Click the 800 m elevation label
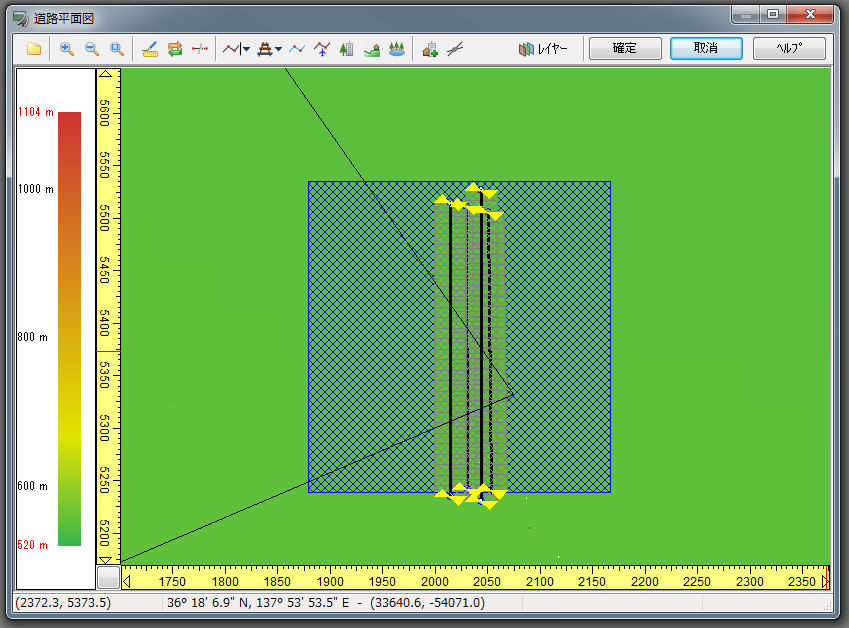Image resolution: width=849 pixels, height=628 pixels. (32, 337)
